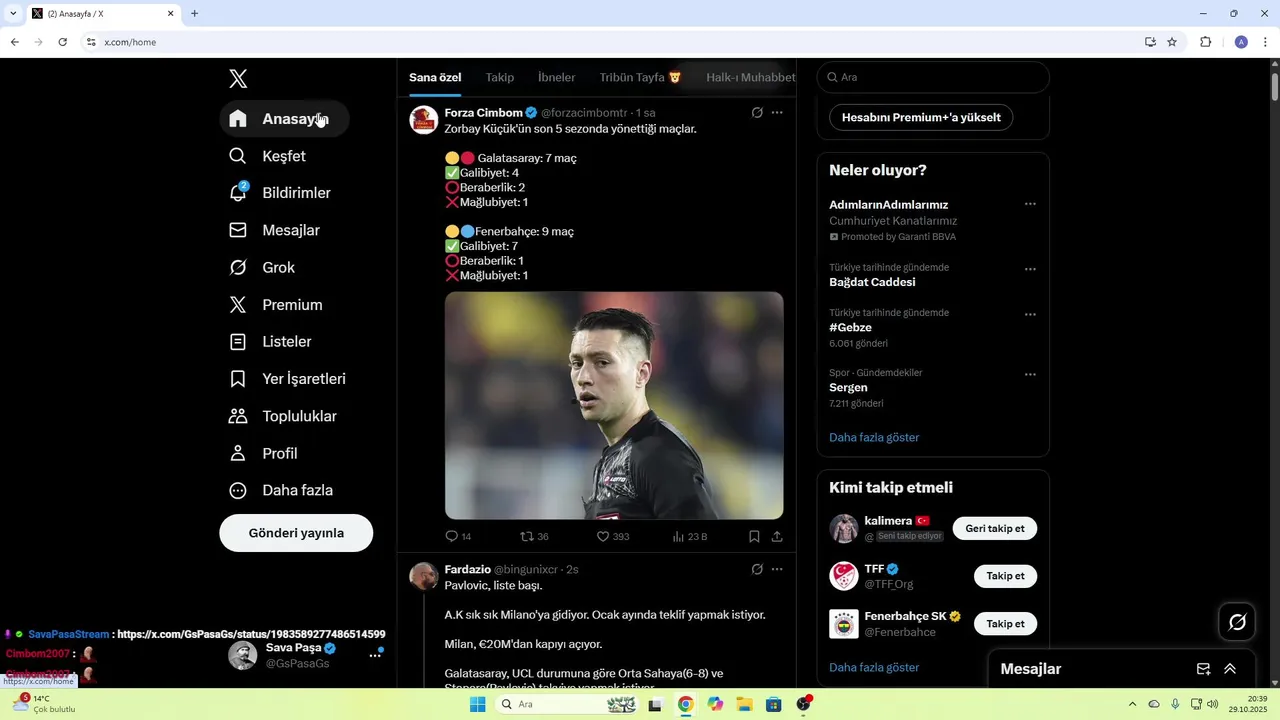The height and width of the screenshot is (720, 1280).
Task: Switch to the İbneler tab
Action: [557, 77]
